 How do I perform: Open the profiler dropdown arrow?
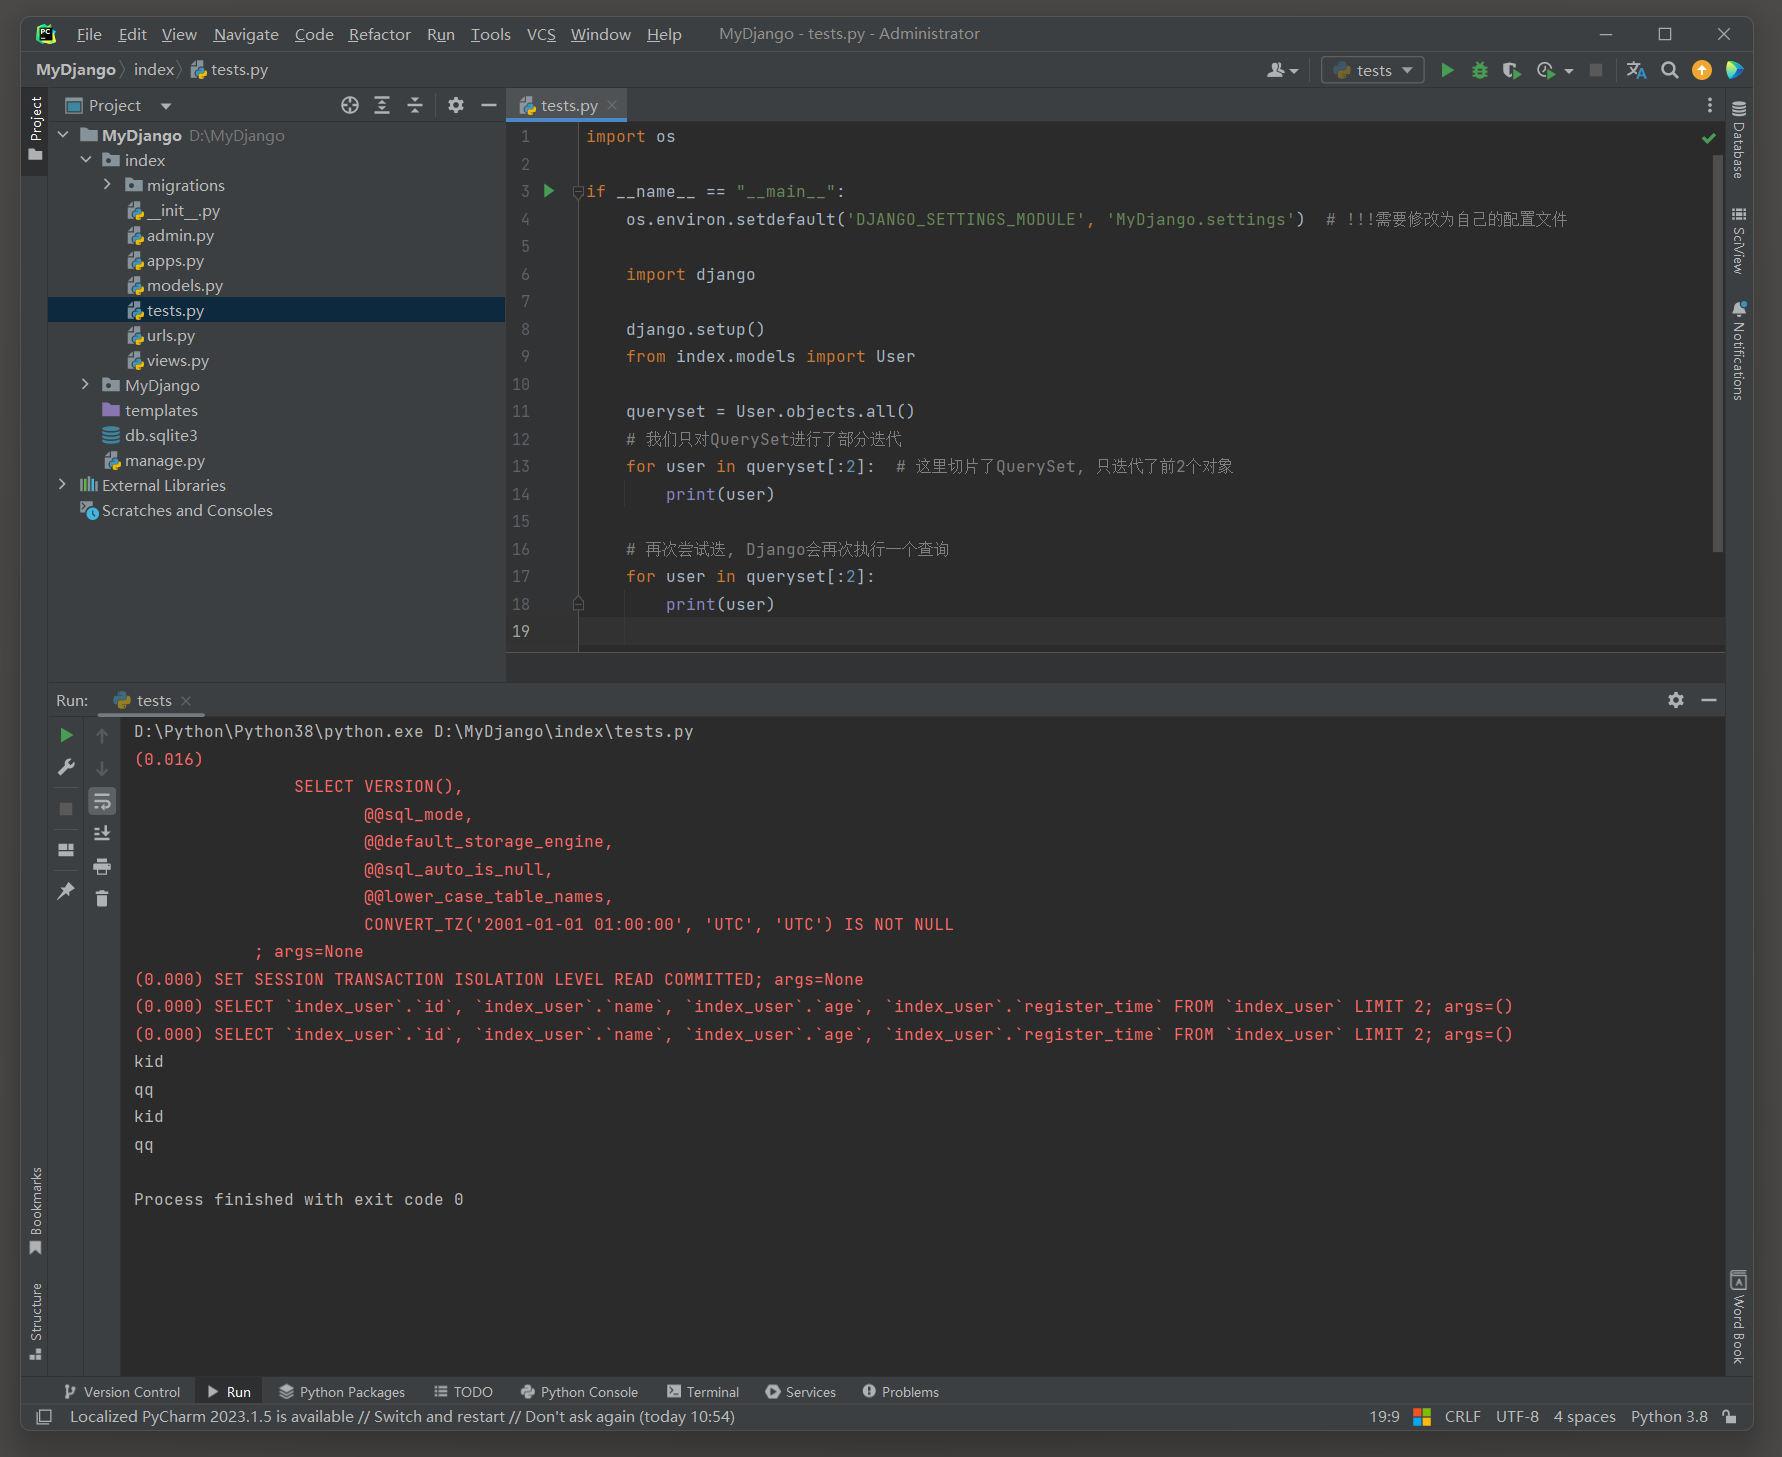pyautogui.click(x=1569, y=71)
